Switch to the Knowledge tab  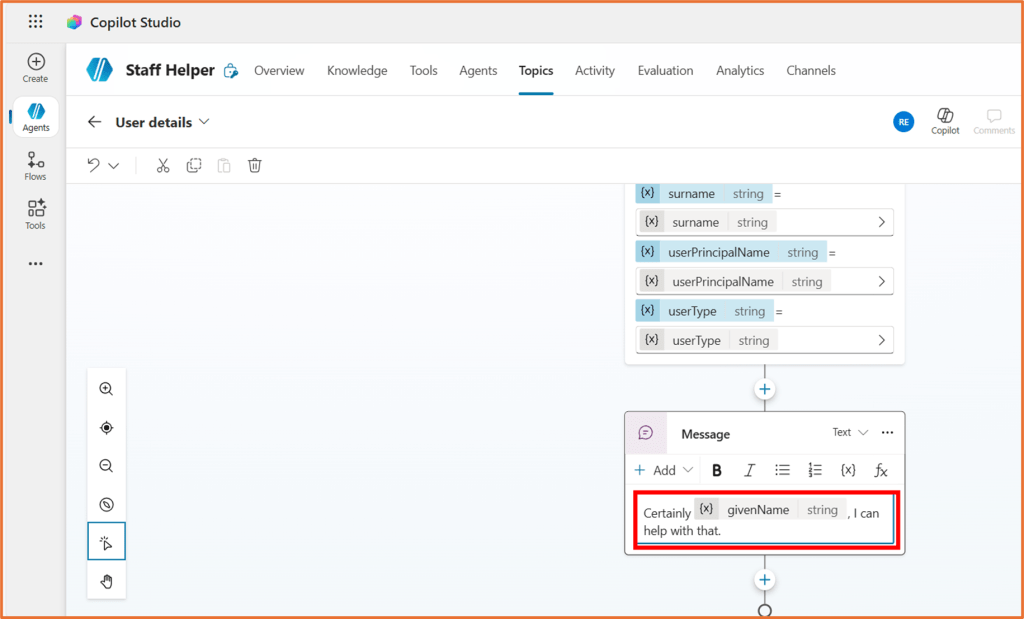tap(357, 70)
